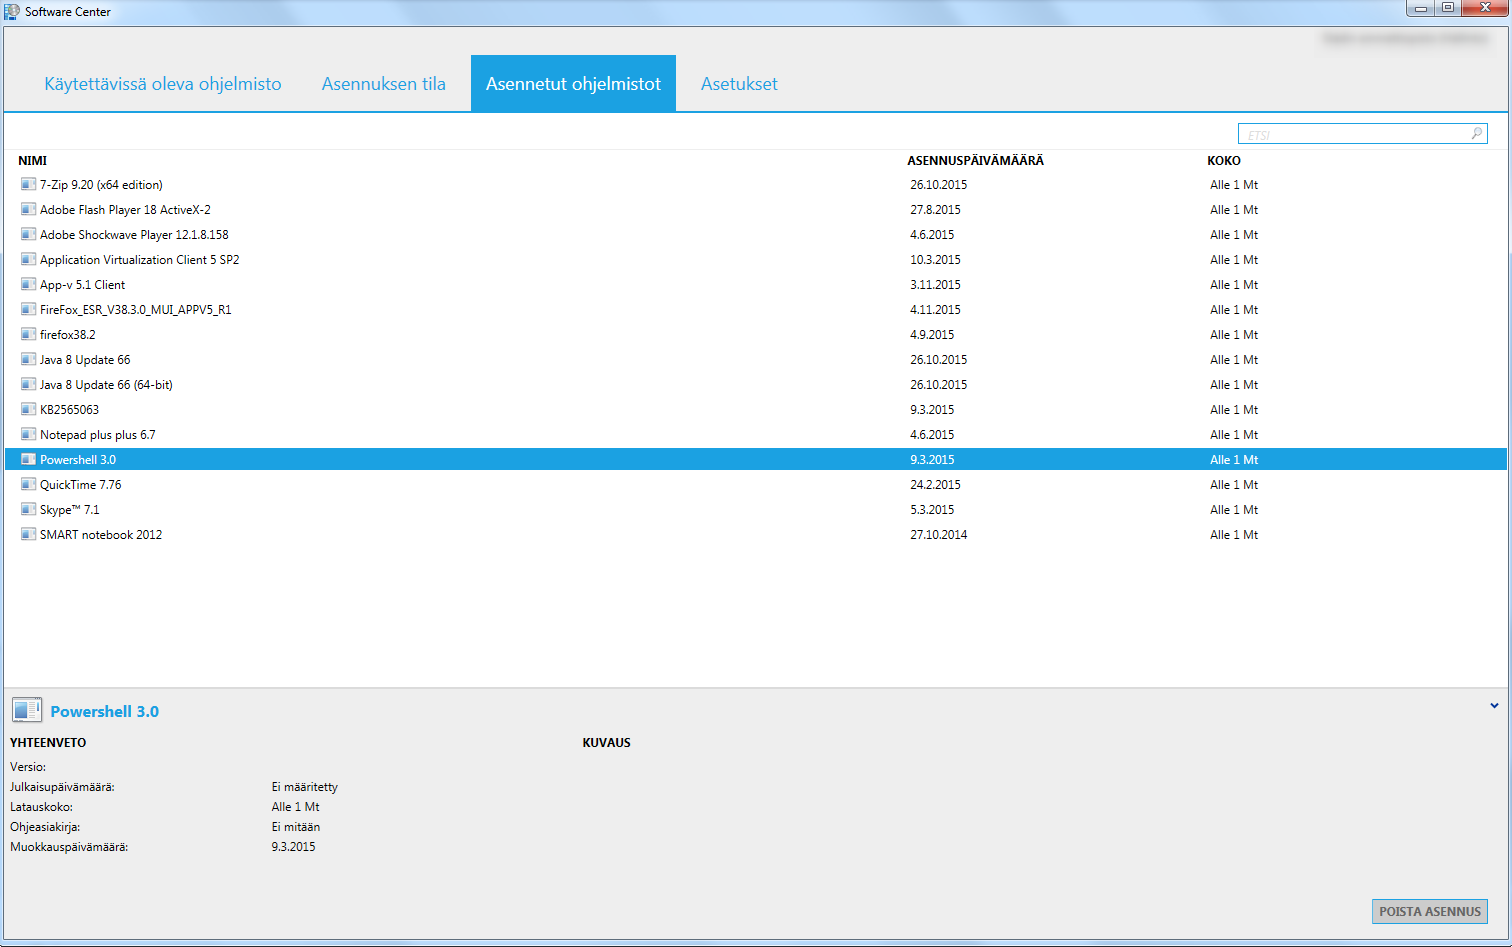Click the Notepad plus plus row icon
Image resolution: width=1512 pixels, height=947 pixels.
coord(28,434)
